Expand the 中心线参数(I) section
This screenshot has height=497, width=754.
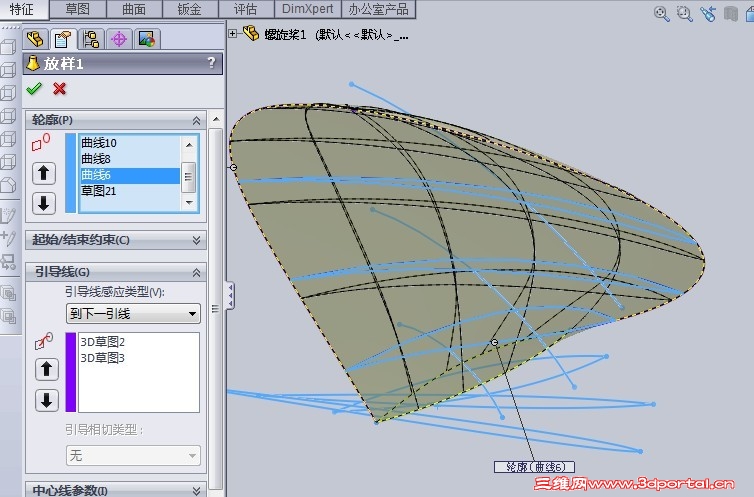[196, 490]
